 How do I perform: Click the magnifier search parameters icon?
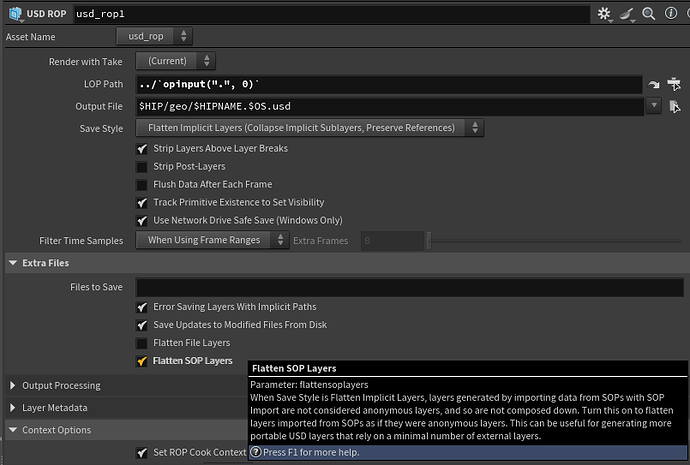(x=649, y=14)
